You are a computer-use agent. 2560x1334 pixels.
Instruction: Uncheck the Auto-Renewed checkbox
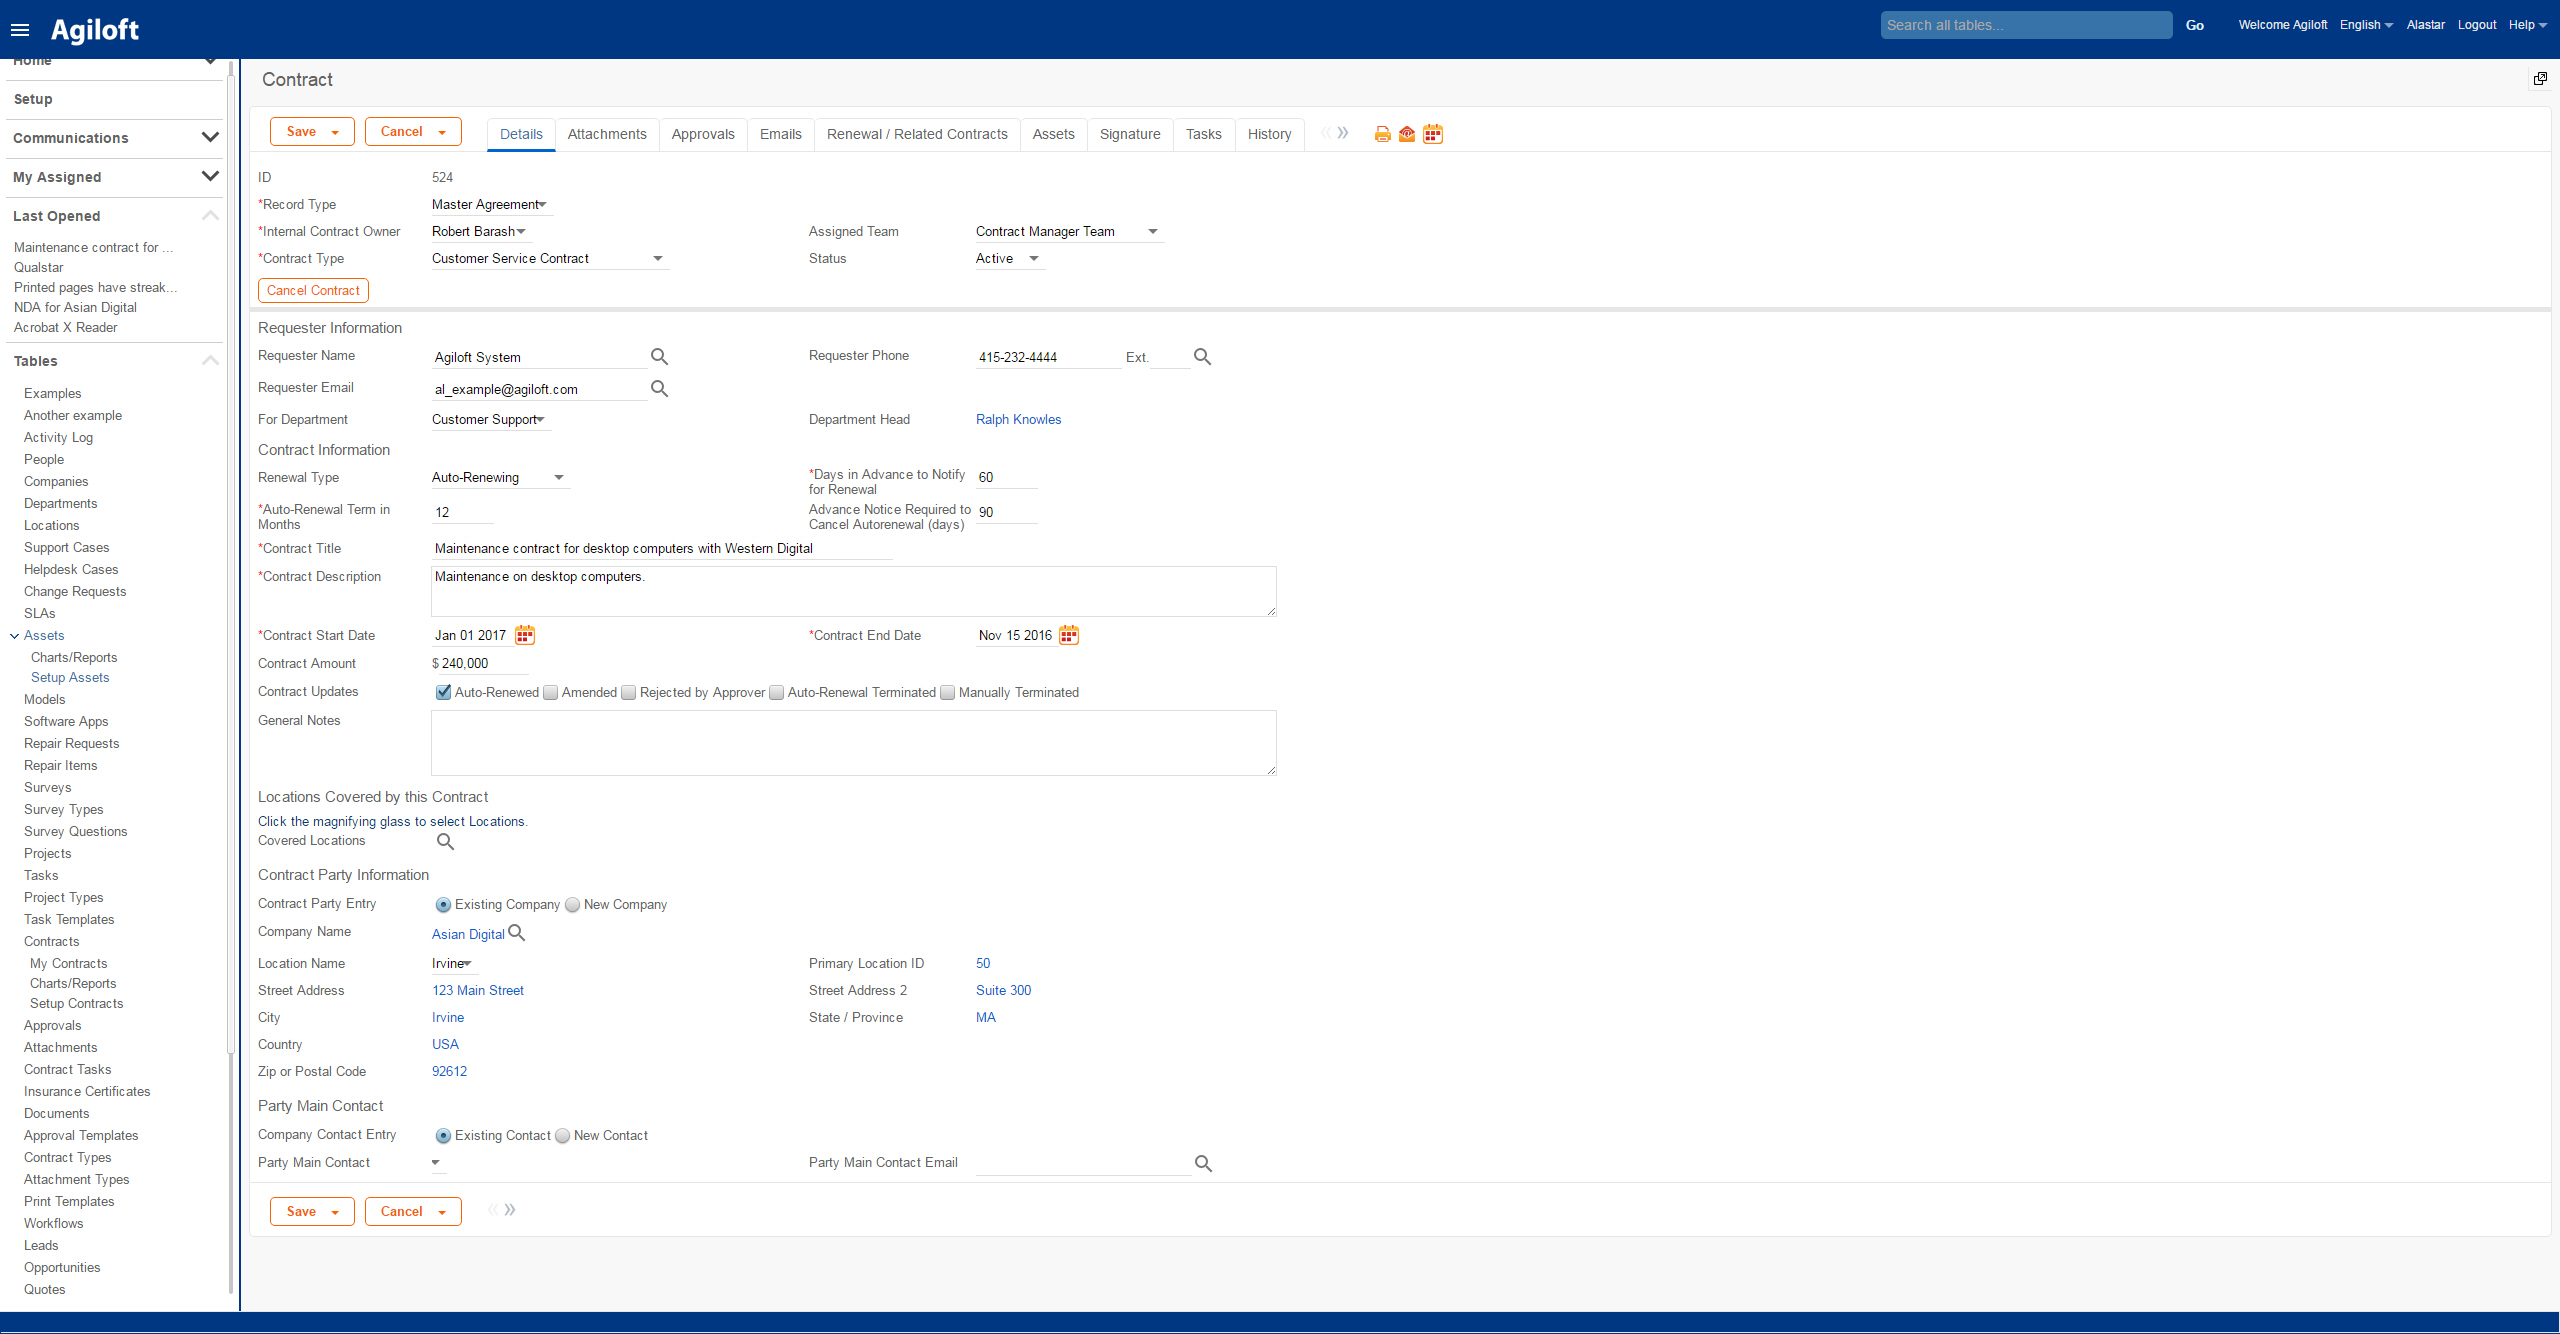443,692
